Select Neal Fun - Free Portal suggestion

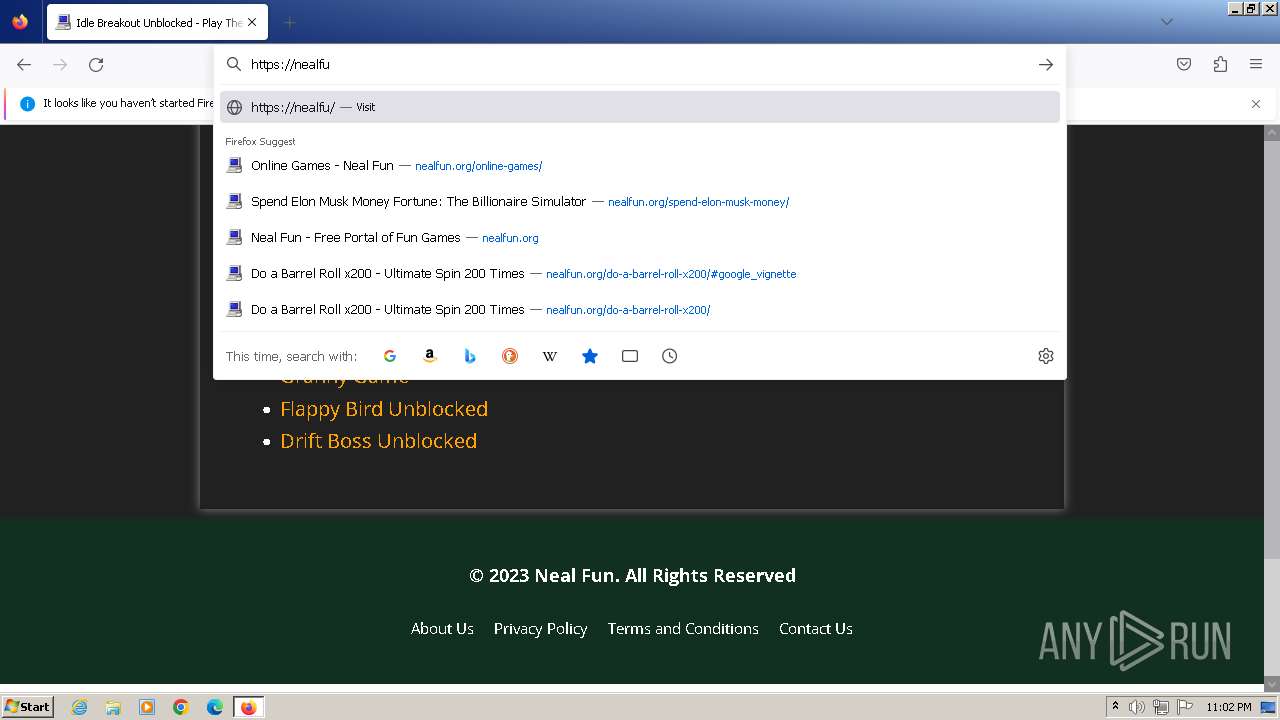[x=640, y=238]
